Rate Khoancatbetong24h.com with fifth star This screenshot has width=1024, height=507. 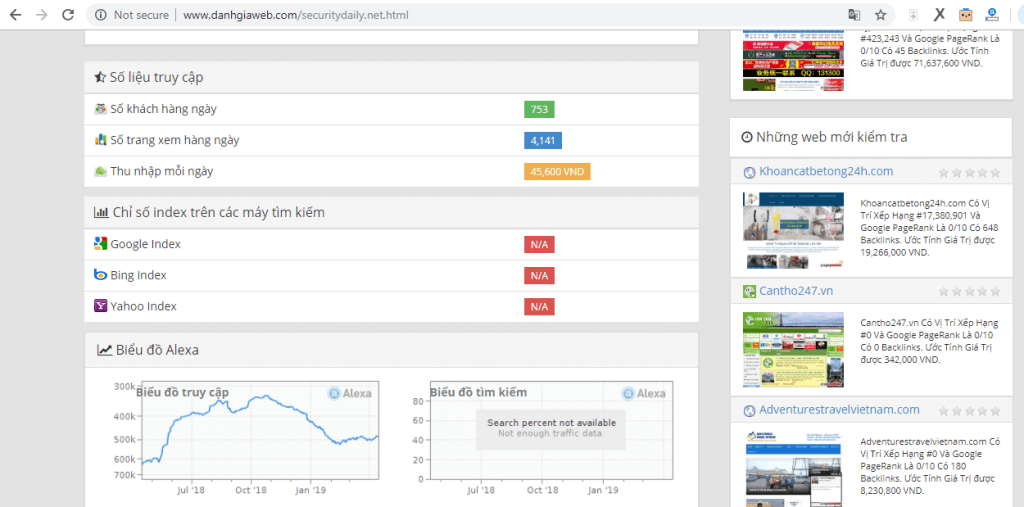click(995, 173)
